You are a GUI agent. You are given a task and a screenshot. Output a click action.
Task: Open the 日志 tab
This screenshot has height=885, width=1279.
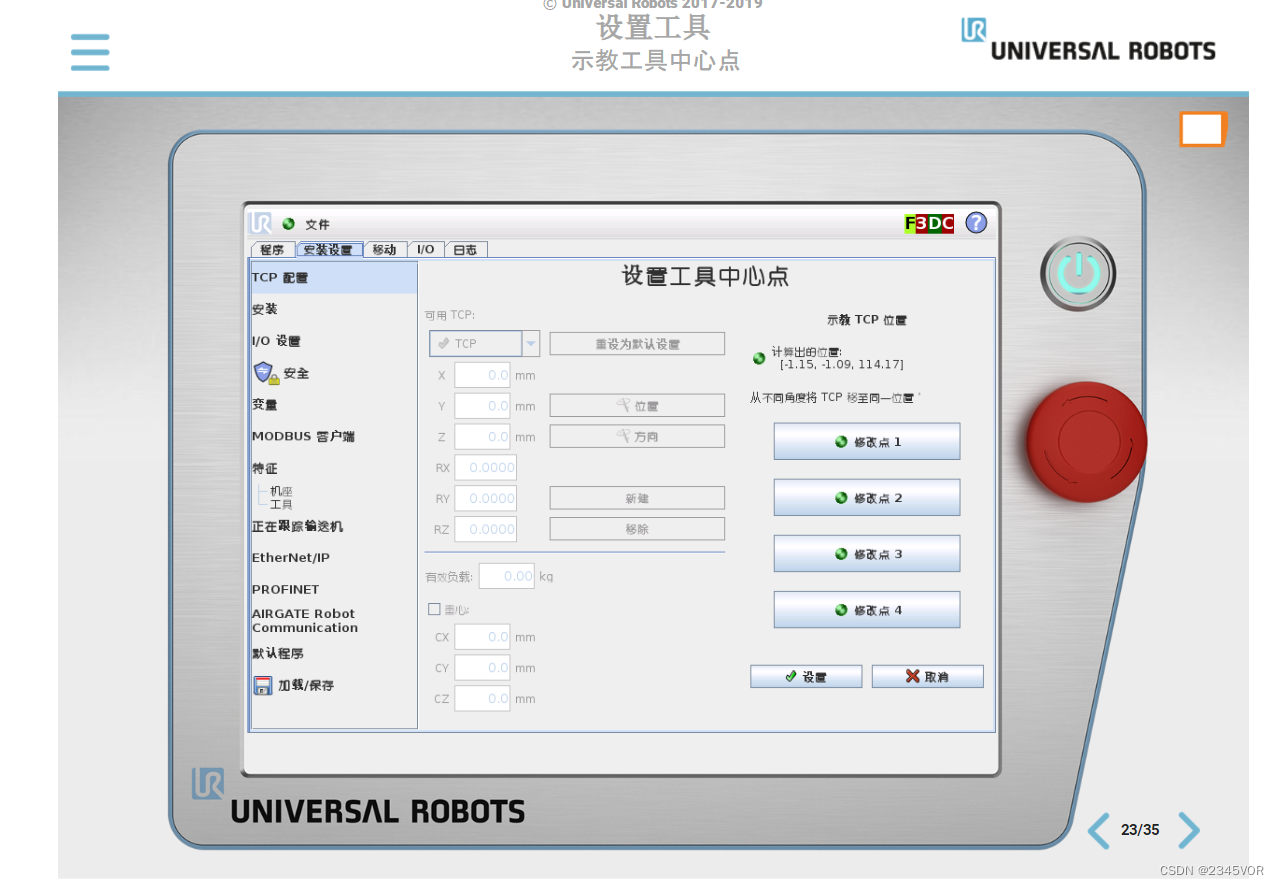click(465, 250)
